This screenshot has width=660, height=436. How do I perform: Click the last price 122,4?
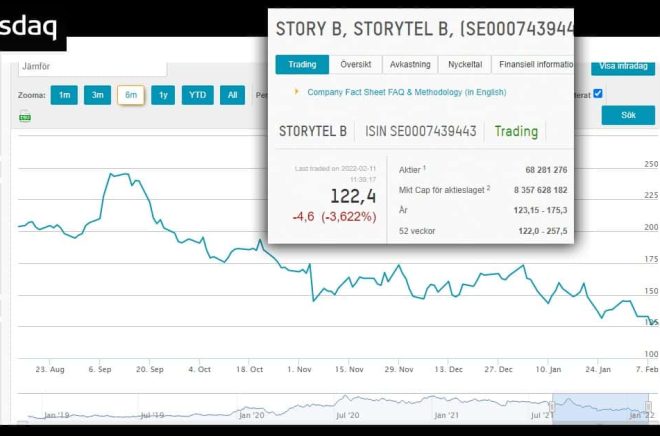click(353, 196)
